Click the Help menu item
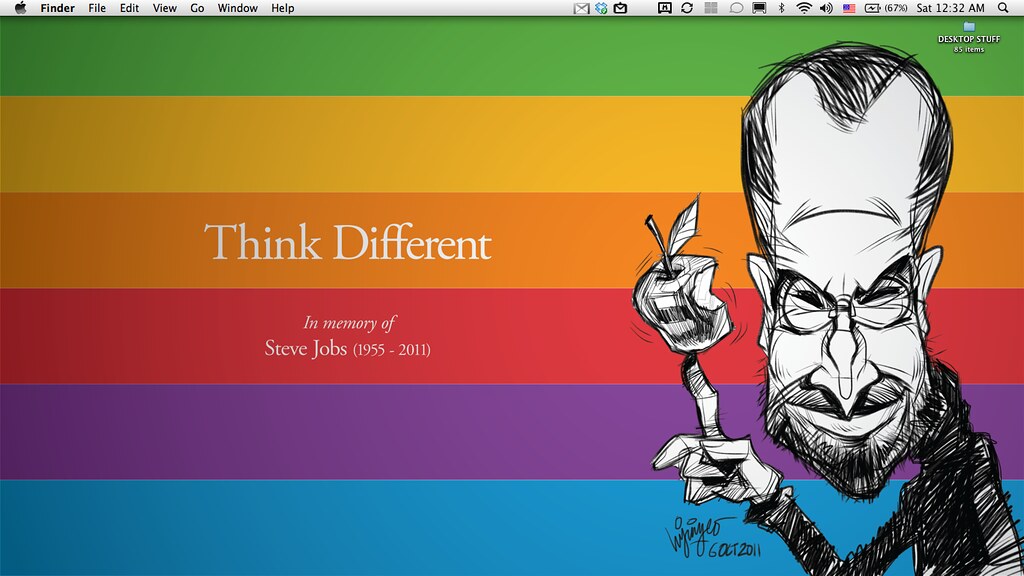Image resolution: width=1024 pixels, height=576 pixels. pos(282,8)
